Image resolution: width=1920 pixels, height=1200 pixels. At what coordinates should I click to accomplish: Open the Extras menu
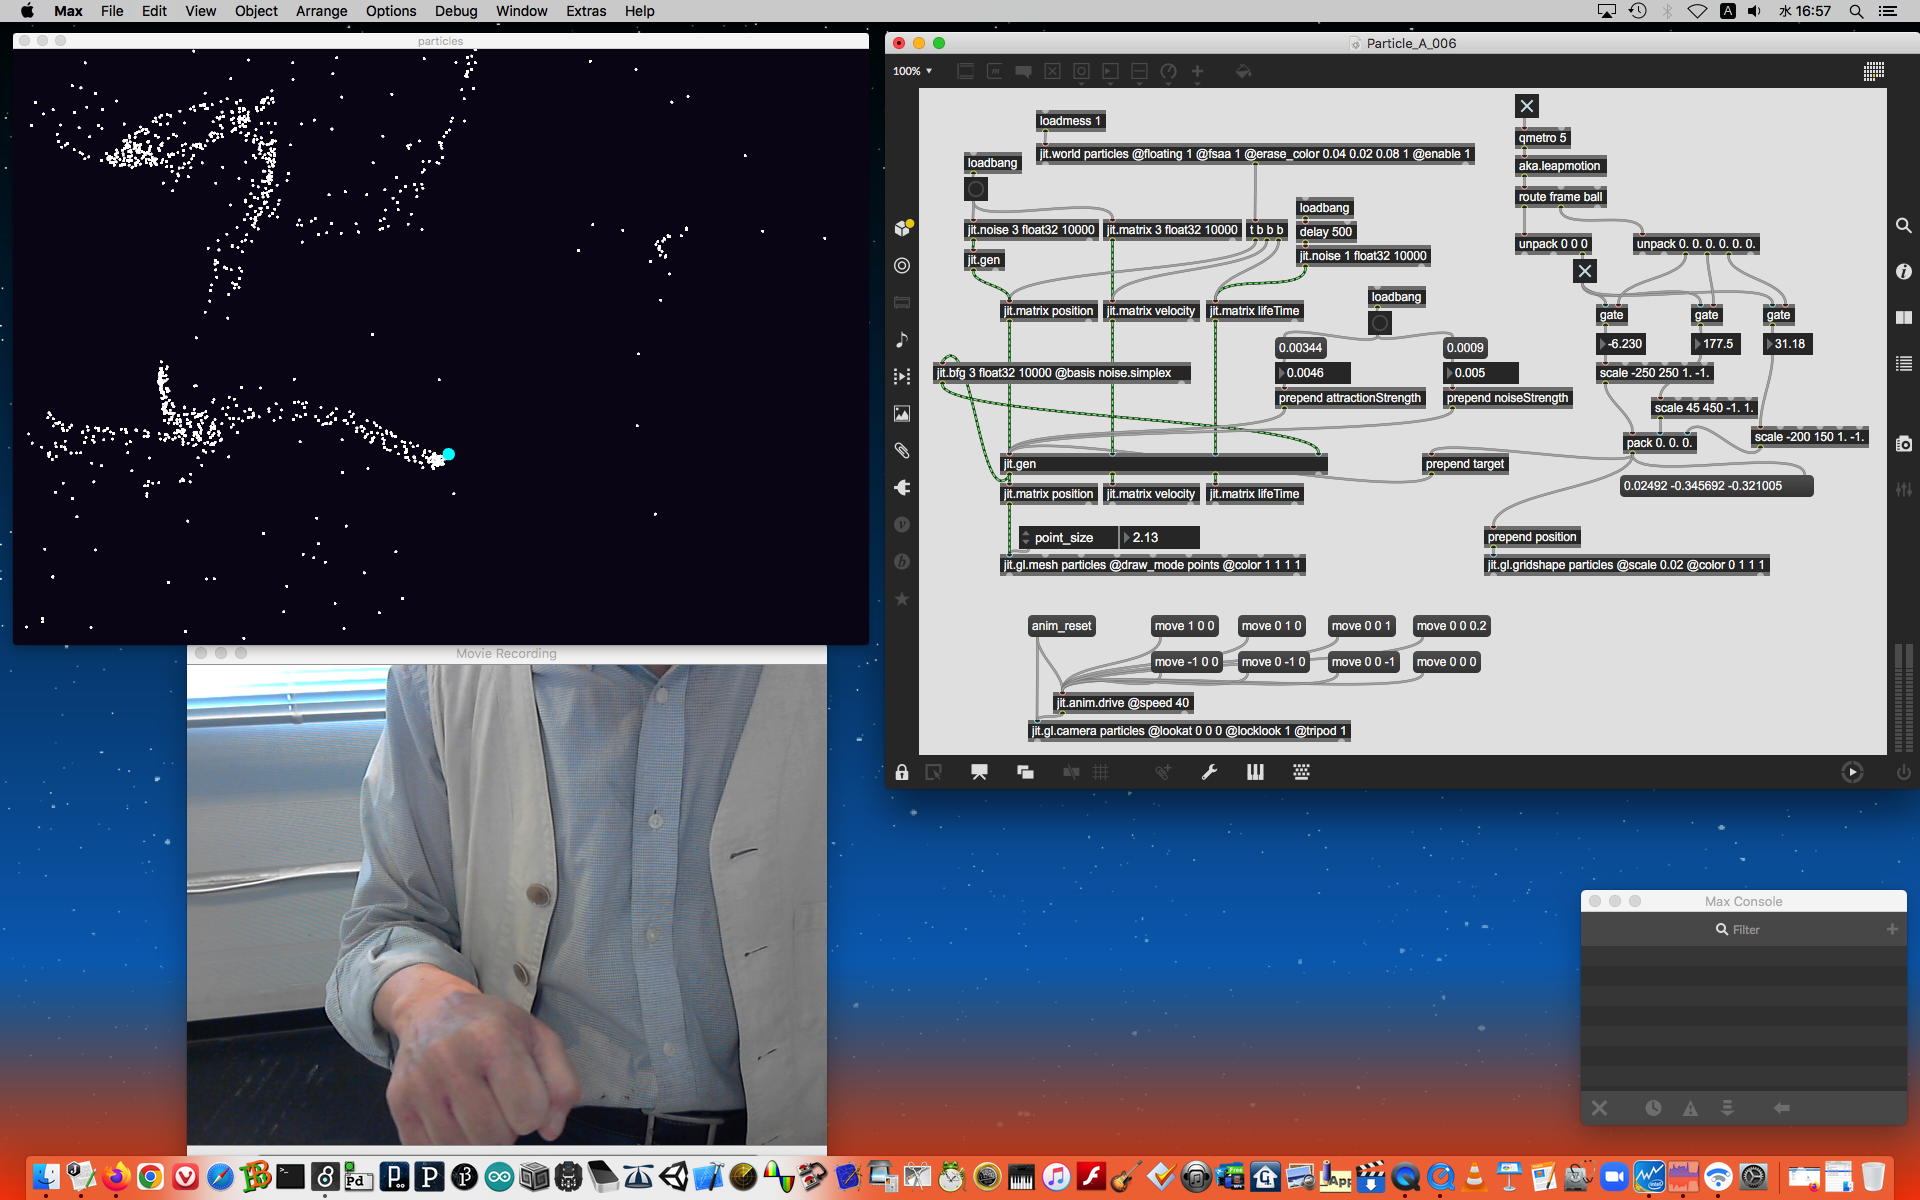coord(585,11)
